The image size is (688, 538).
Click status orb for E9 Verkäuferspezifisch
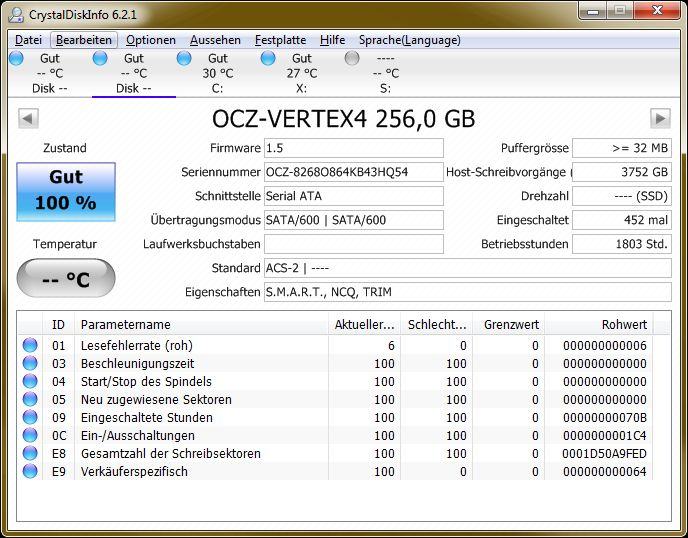(30, 471)
